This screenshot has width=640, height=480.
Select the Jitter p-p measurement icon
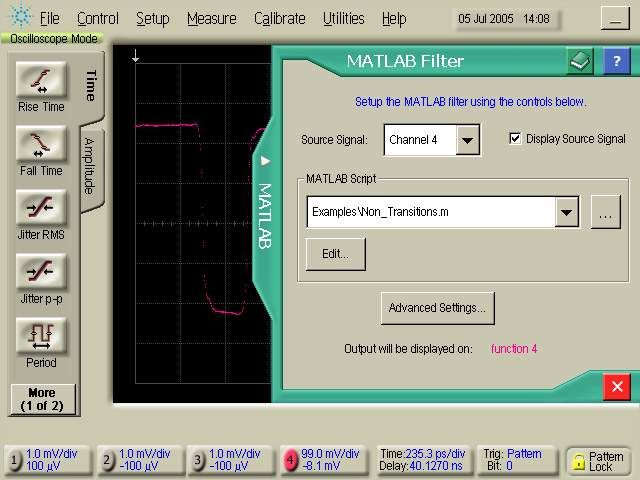pyautogui.click(x=41, y=271)
